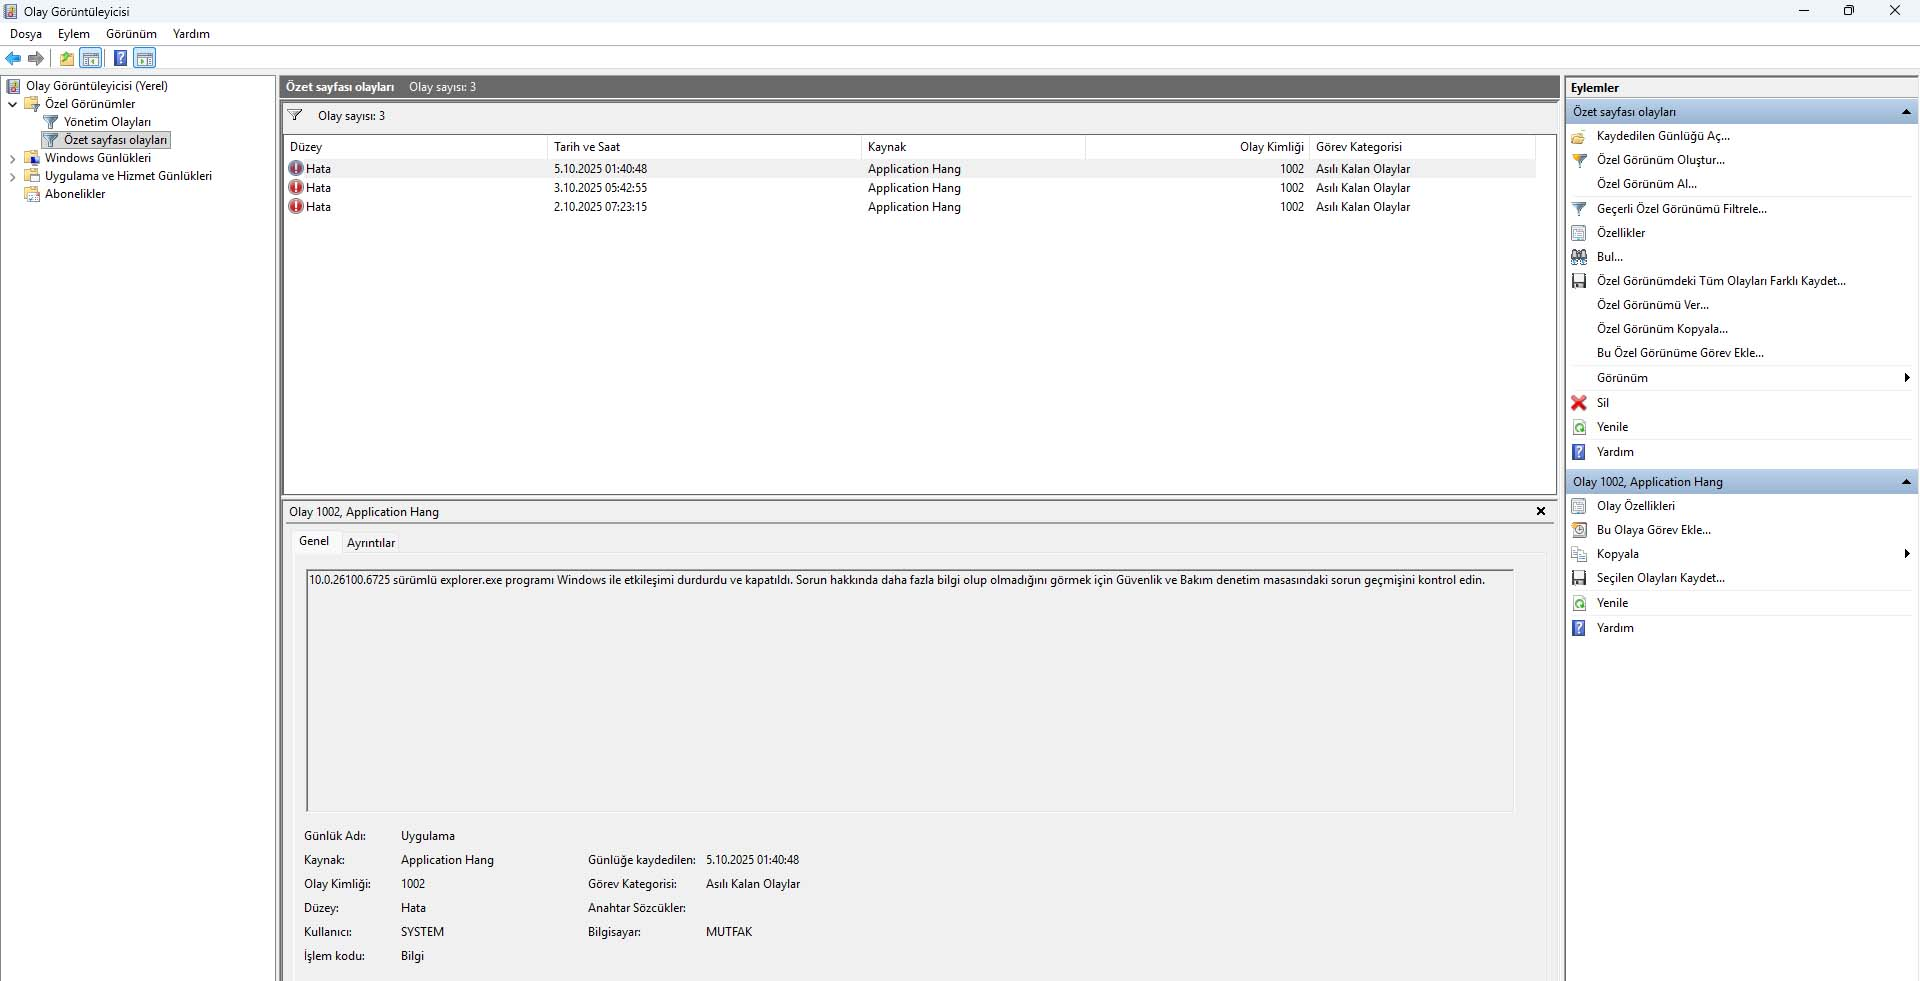1920x981 pixels.
Task: Sort by the Düzey column header
Action: 415,147
